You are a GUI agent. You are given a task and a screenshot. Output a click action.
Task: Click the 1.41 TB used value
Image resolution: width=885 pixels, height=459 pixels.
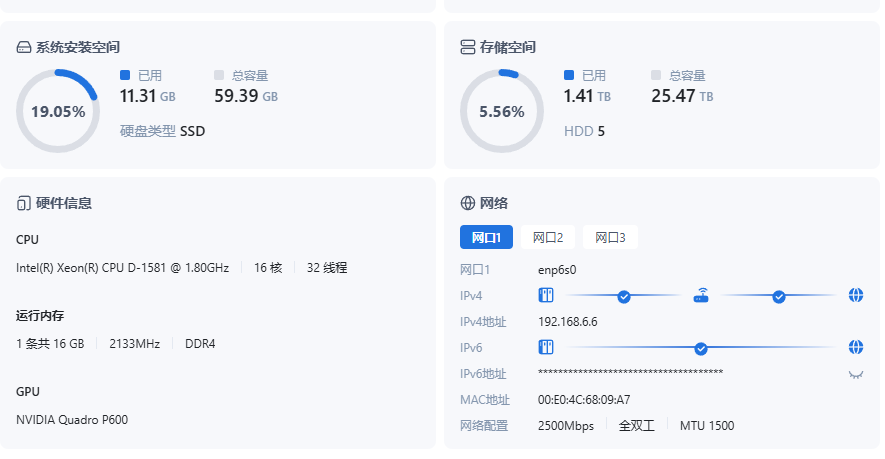587,96
